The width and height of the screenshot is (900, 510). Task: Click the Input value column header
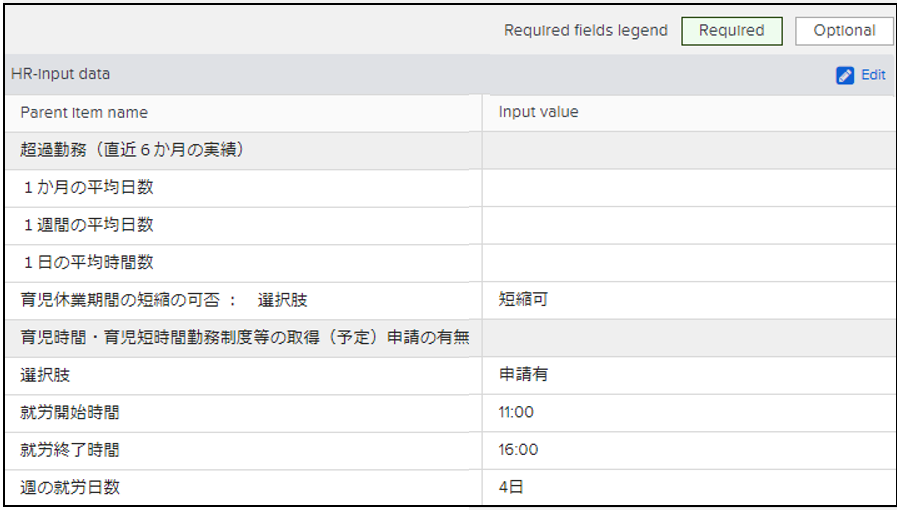click(x=538, y=112)
